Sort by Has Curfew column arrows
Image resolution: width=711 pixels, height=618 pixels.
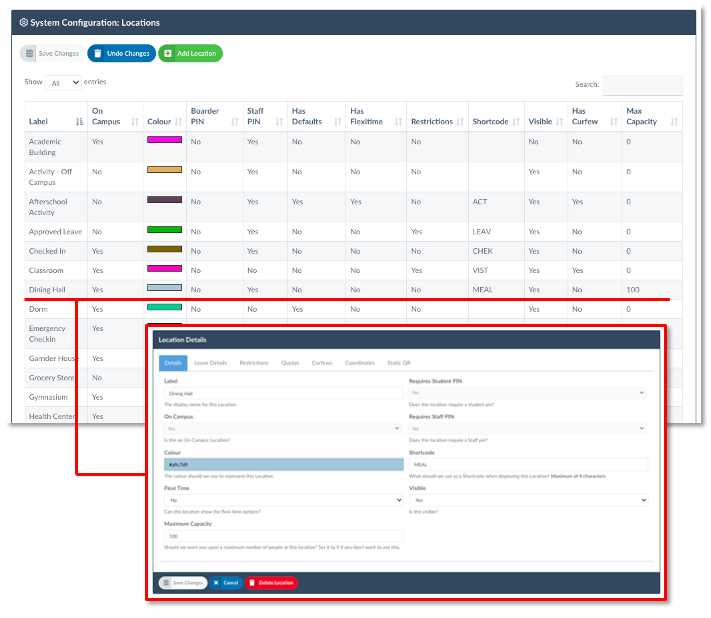(614, 122)
